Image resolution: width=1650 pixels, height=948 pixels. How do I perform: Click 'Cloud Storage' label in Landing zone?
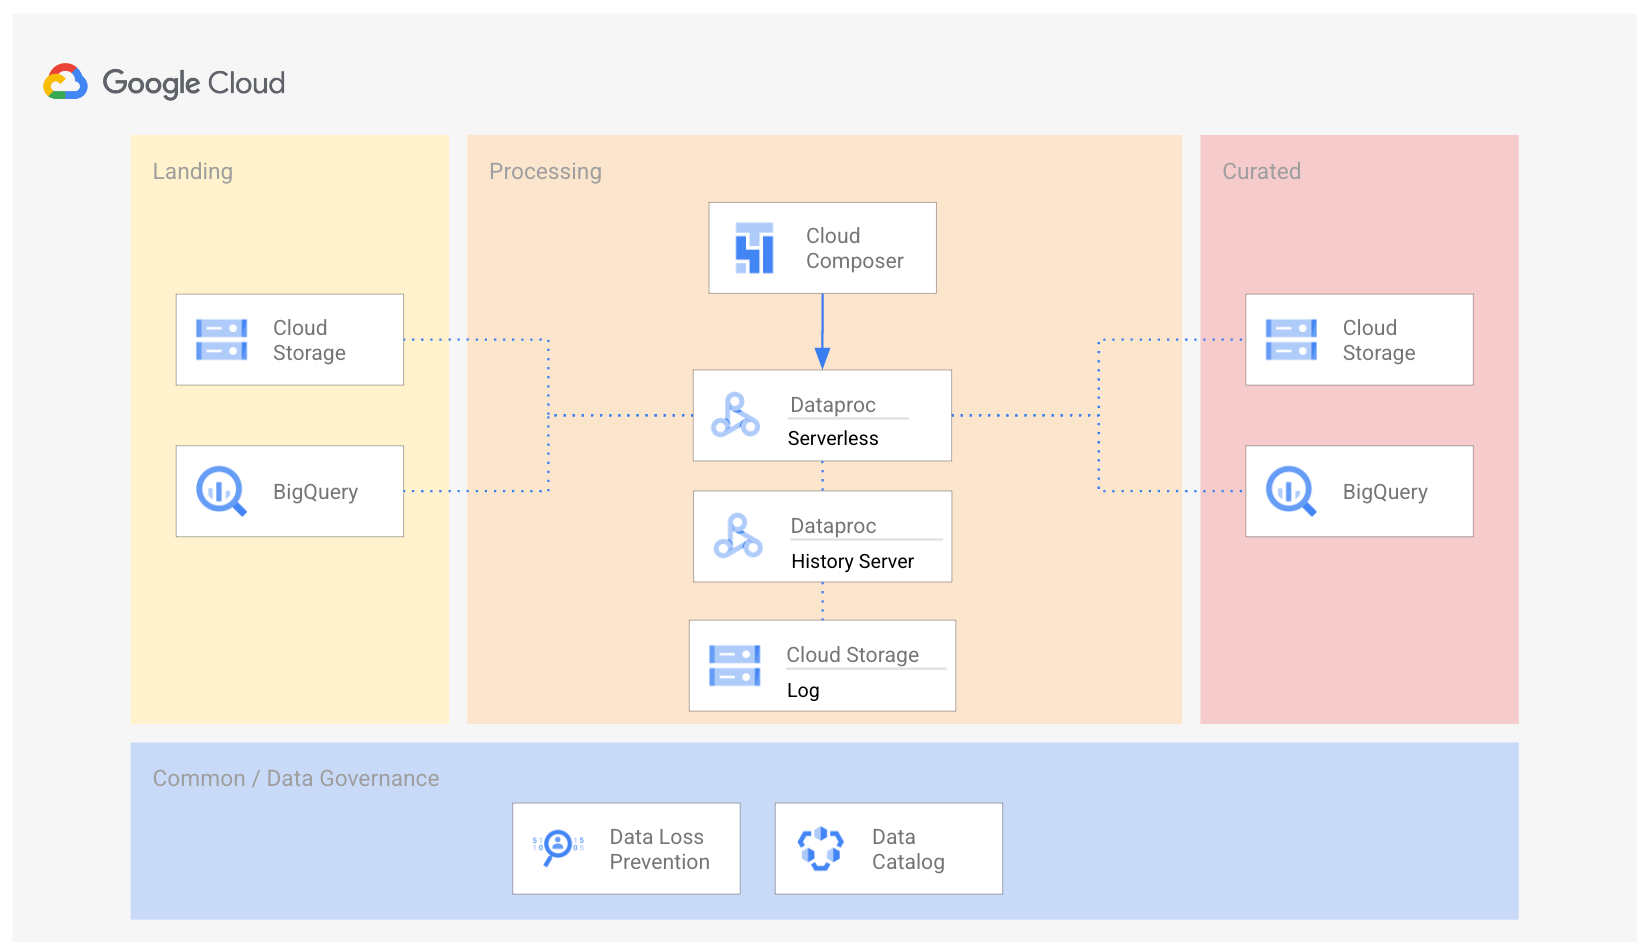coord(309,340)
